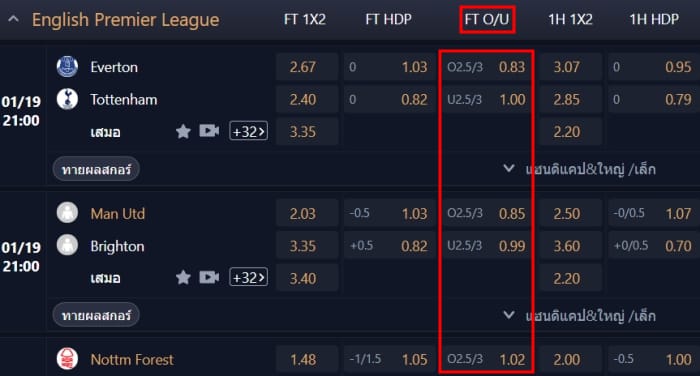Expand handicap & over/under for Man Utd match

pyautogui.click(x=580, y=316)
